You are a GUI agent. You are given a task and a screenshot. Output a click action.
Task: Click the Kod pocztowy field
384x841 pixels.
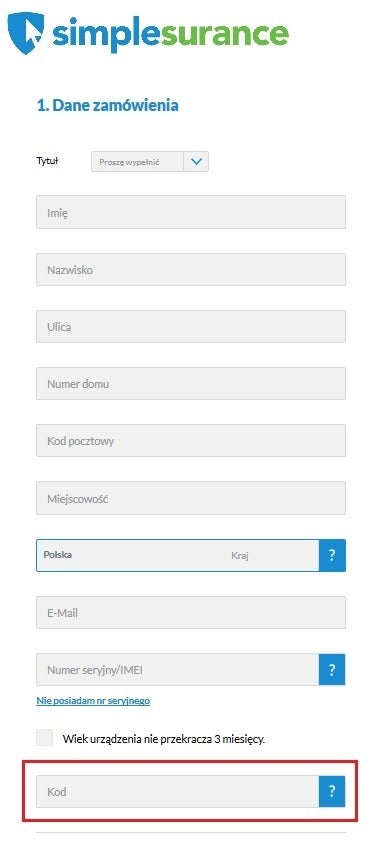(191, 440)
